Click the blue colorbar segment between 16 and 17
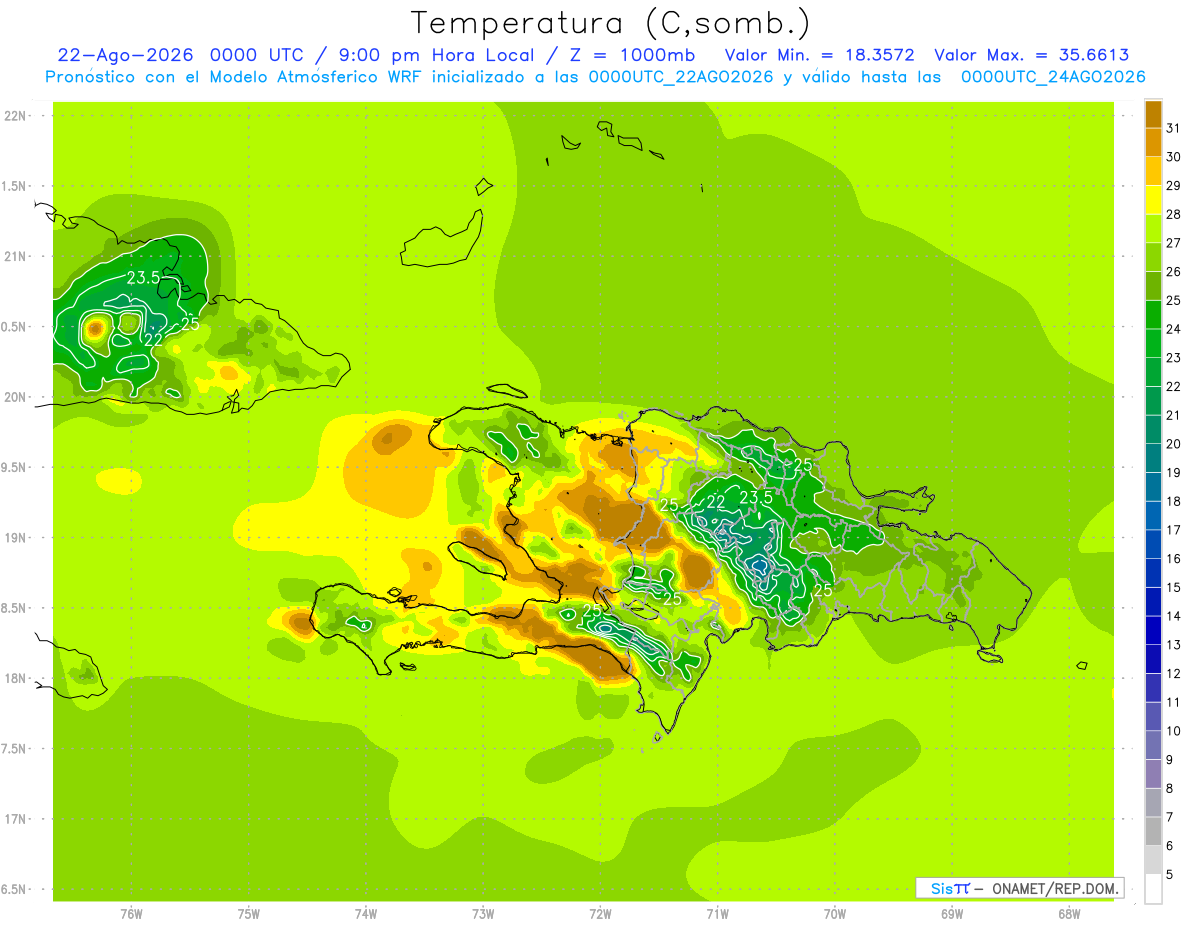 (x=1153, y=544)
